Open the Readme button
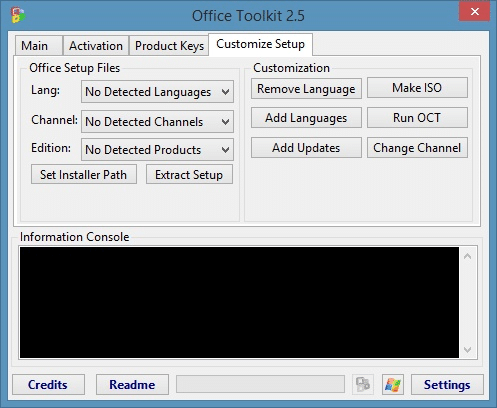The height and width of the screenshot is (408, 497). (132, 384)
